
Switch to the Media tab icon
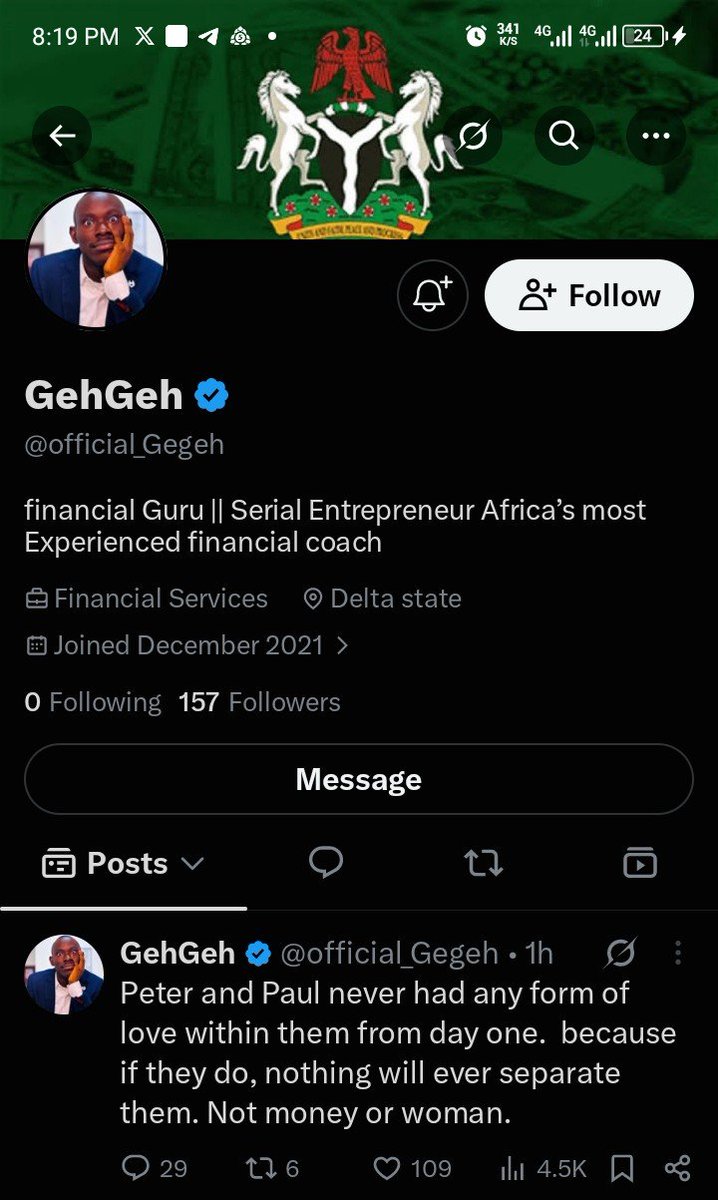tap(640, 863)
